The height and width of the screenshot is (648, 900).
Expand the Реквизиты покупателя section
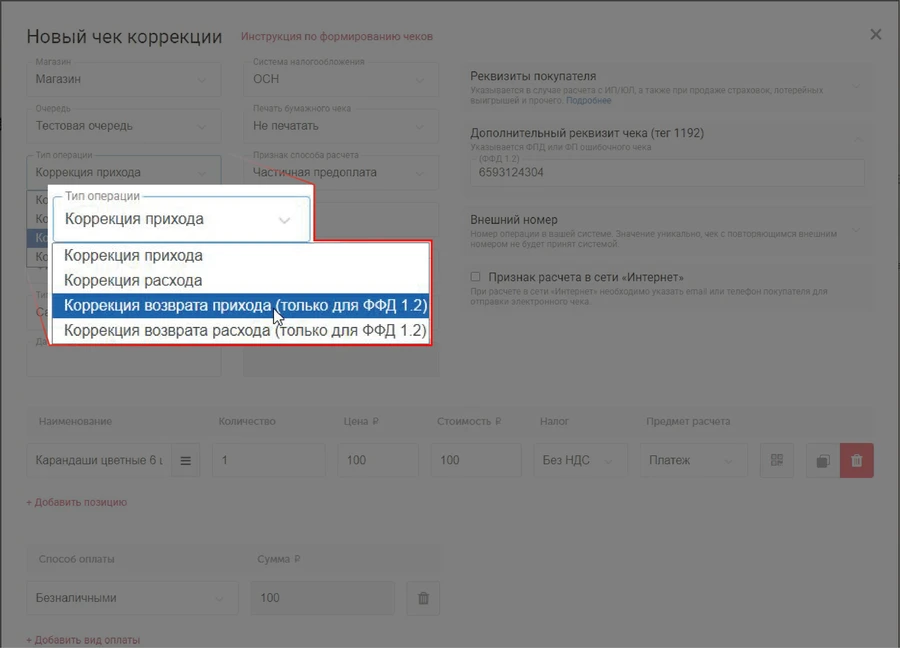[x=855, y=84]
